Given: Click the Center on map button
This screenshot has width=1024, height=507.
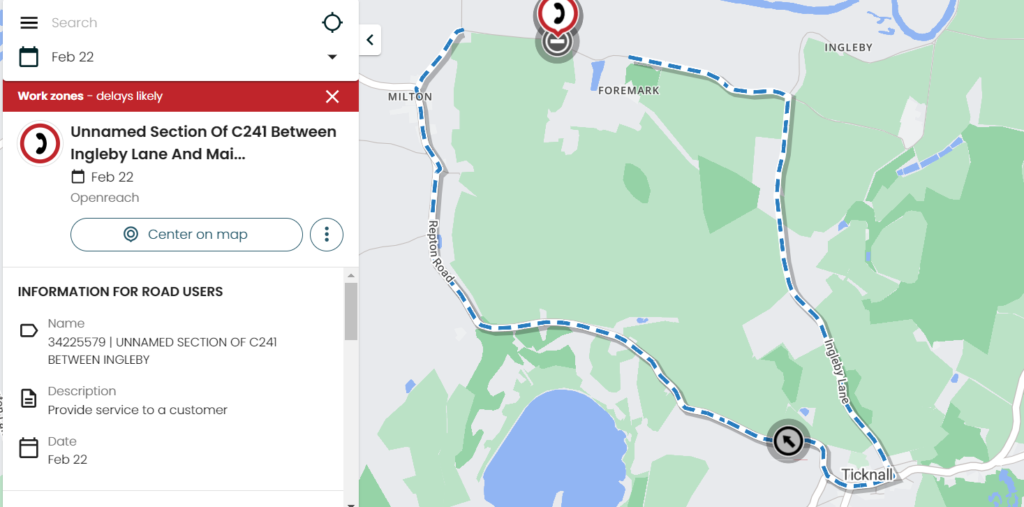Looking at the screenshot, I should click(187, 235).
